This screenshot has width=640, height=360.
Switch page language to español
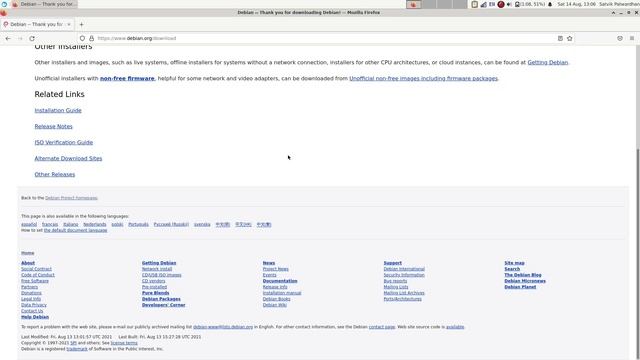tap(29, 224)
